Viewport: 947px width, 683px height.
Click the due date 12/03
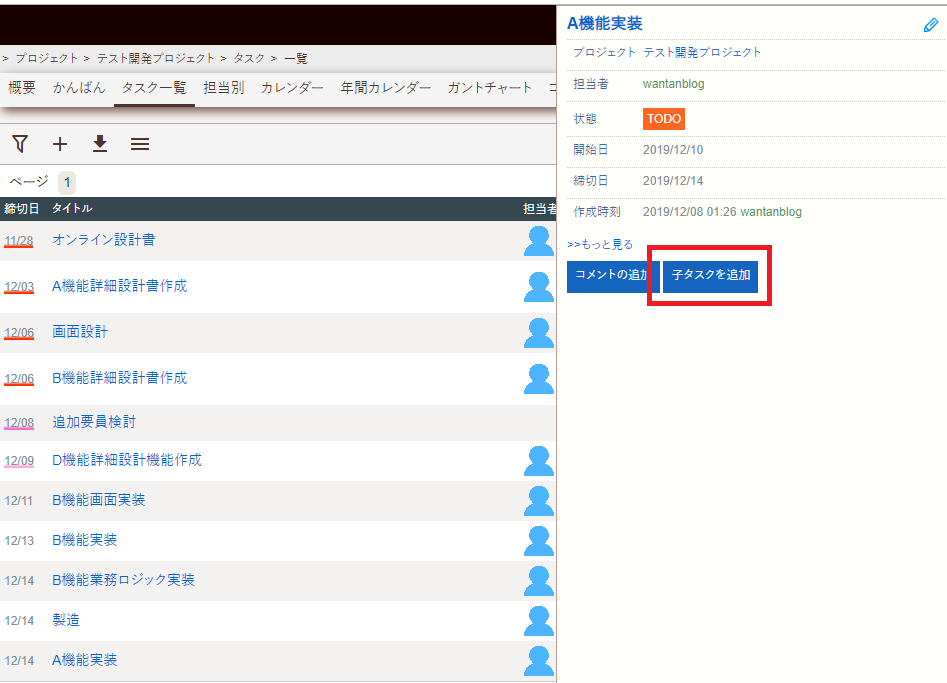click(x=19, y=287)
